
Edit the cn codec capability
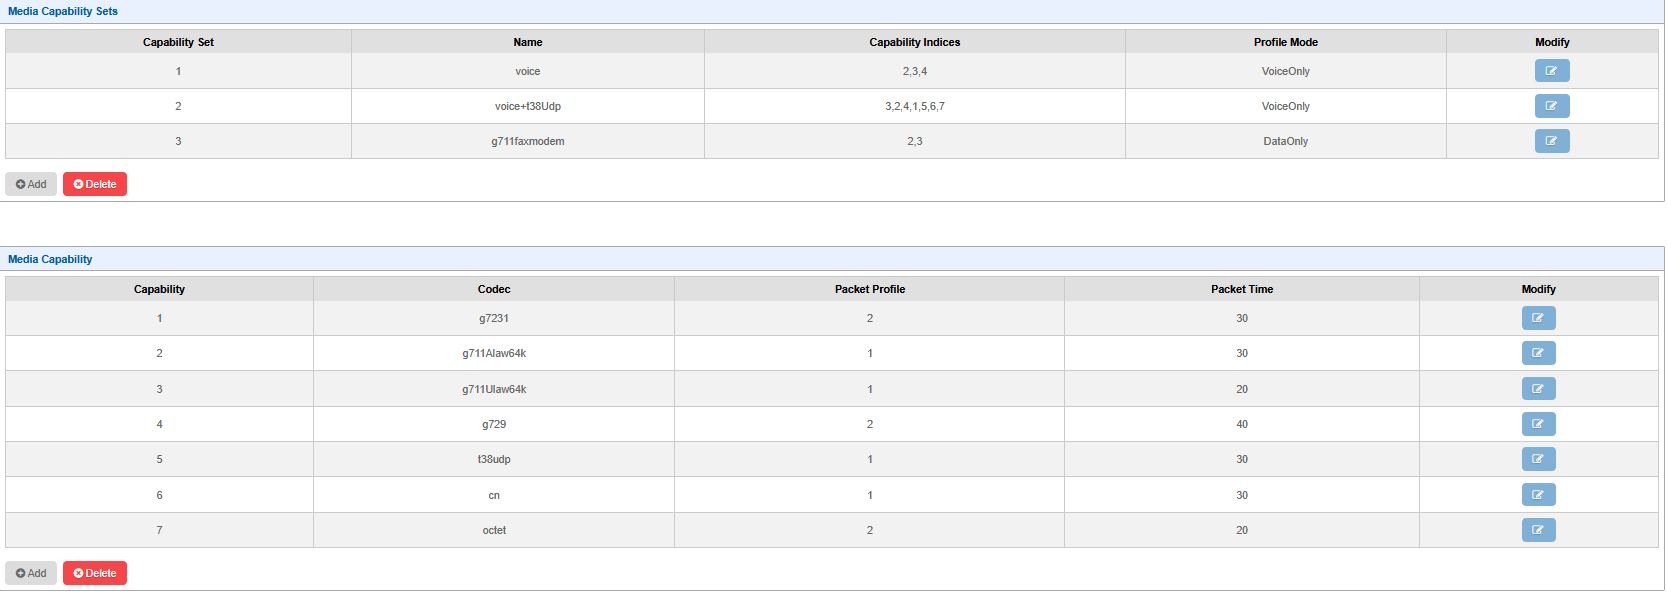(x=1538, y=495)
